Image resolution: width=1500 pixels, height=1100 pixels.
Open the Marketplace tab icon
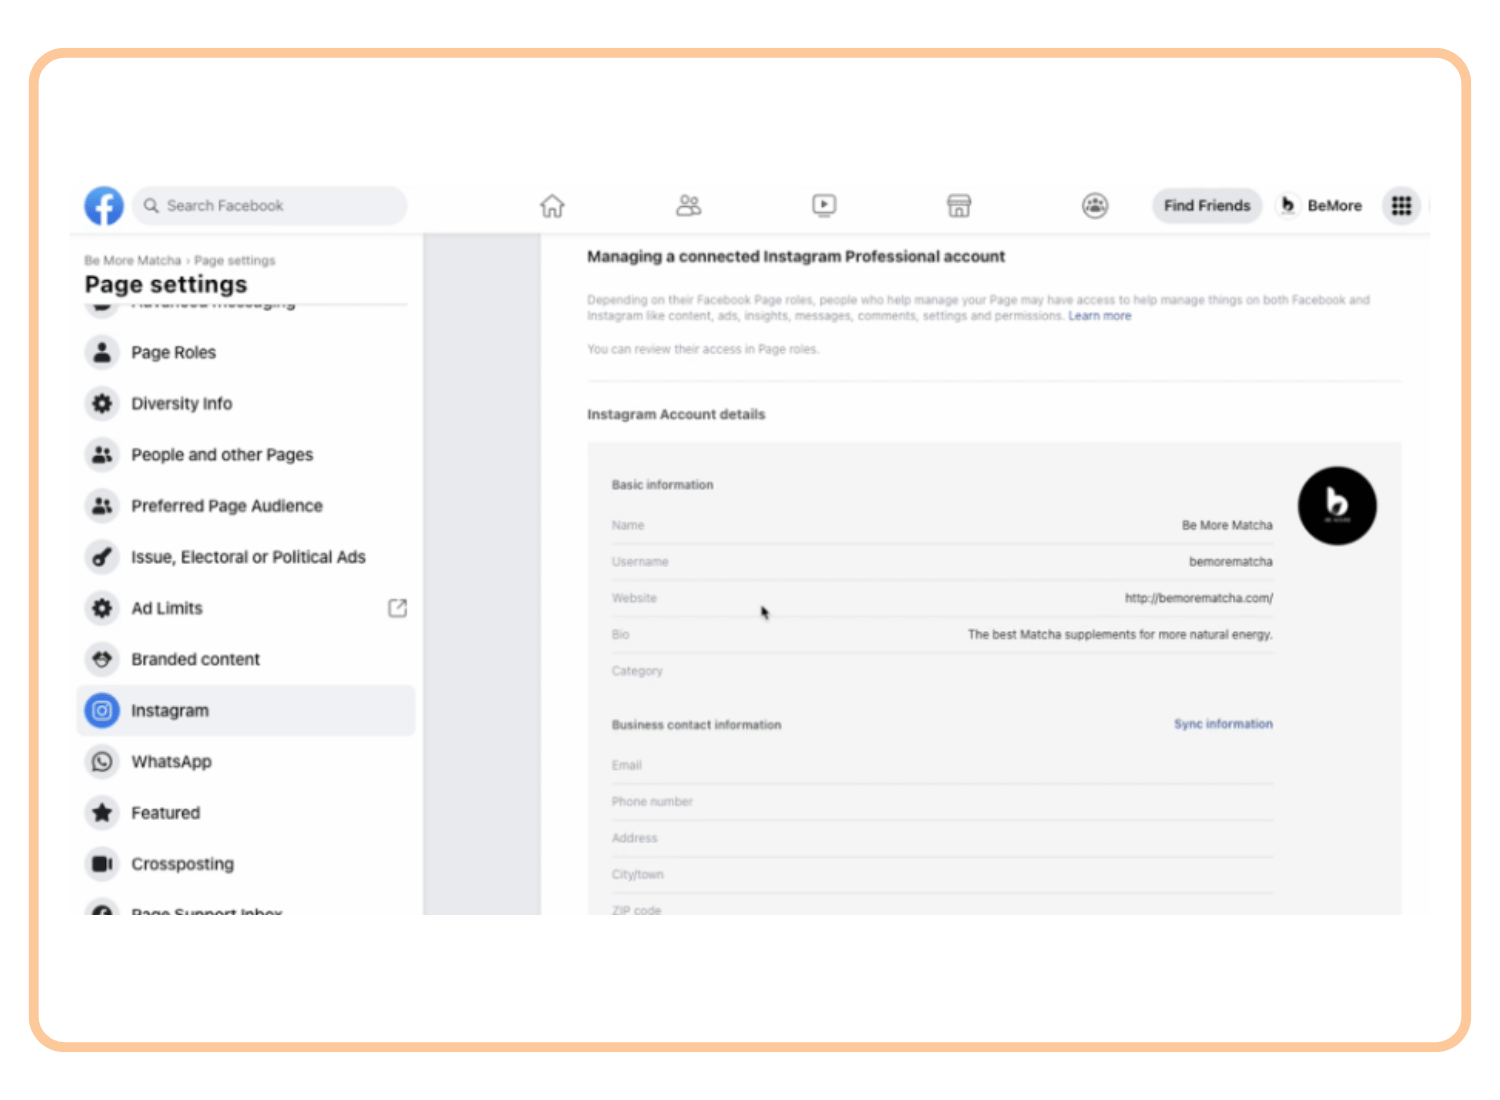(x=959, y=206)
